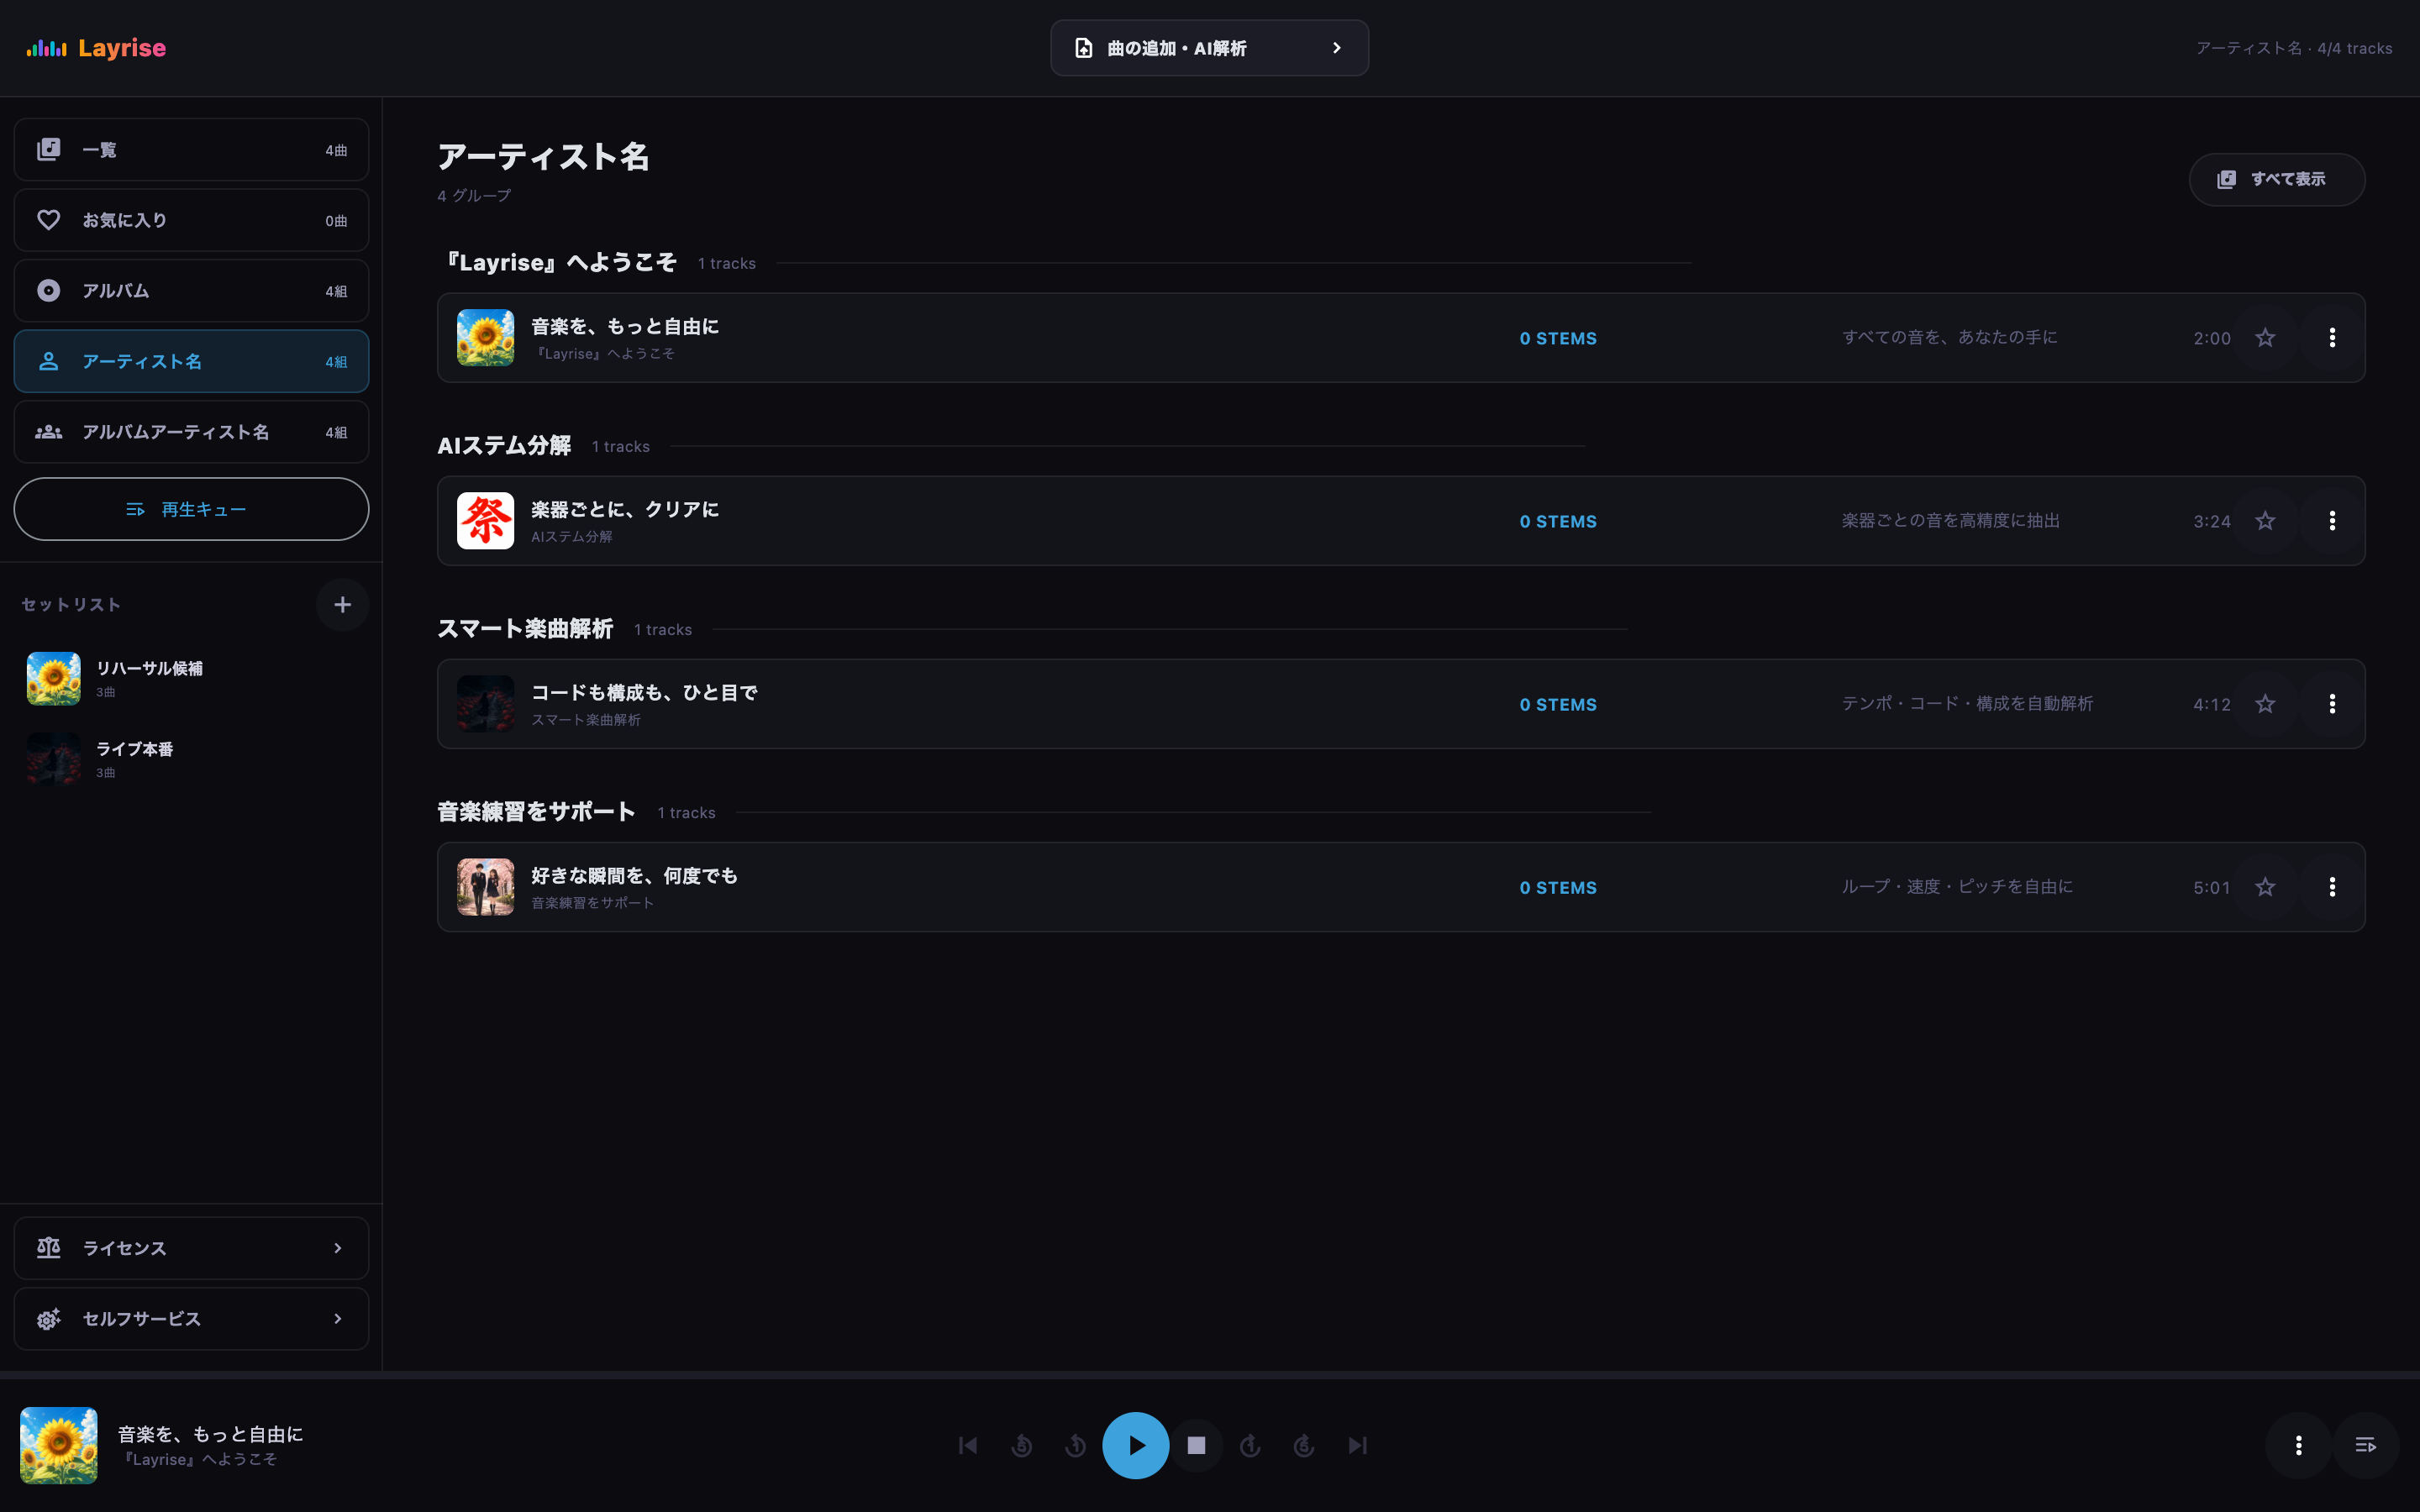Click 0 STEMS on コードも構成も、ひと目で row
Screen dimensions: 2420x1512
pos(1558,705)
